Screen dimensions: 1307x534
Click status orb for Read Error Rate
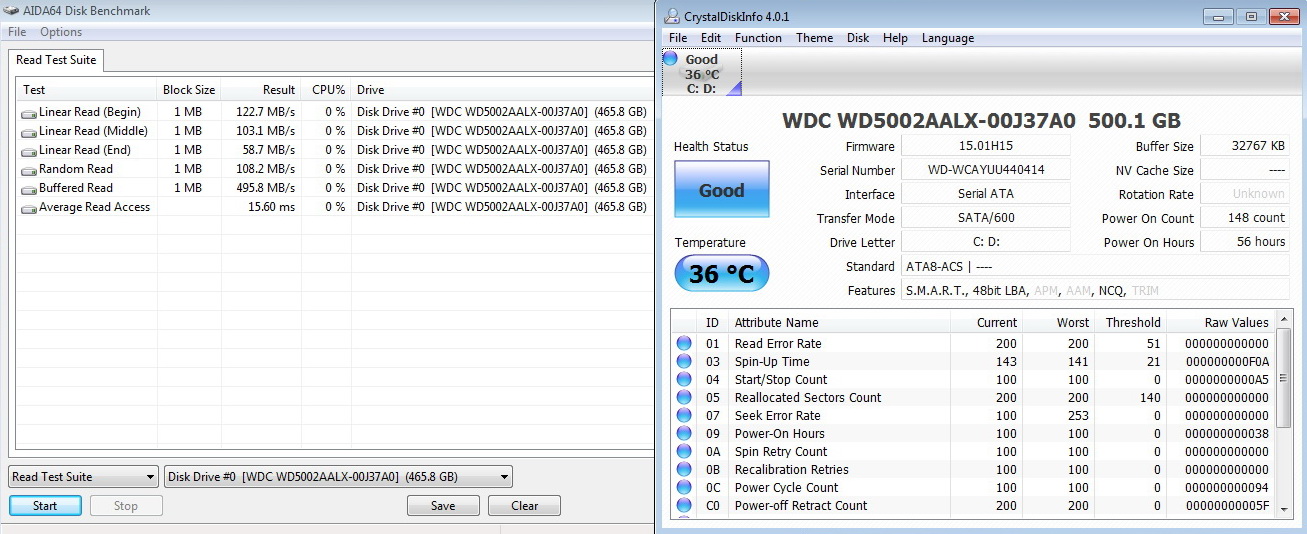(684, 343)
